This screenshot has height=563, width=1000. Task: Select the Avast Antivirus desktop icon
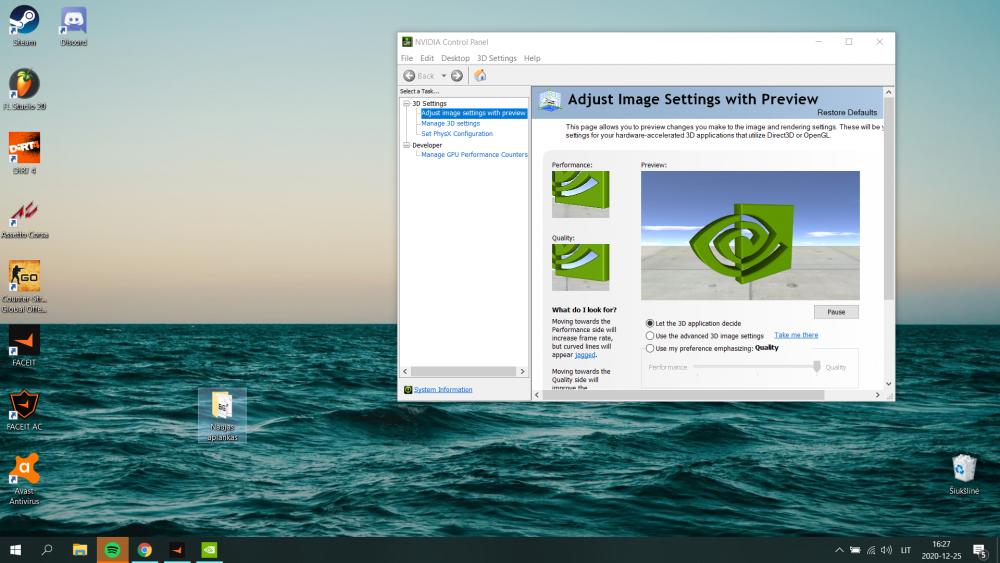24,469
